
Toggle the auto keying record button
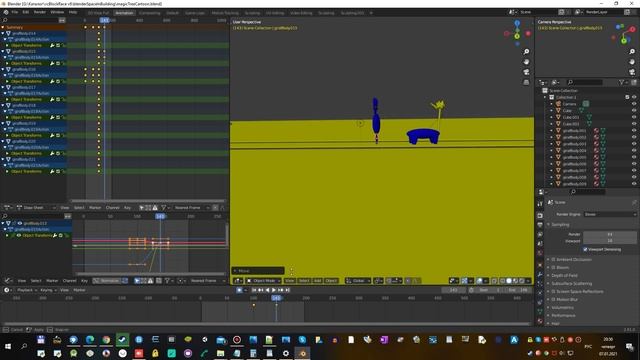click(239, 290)
